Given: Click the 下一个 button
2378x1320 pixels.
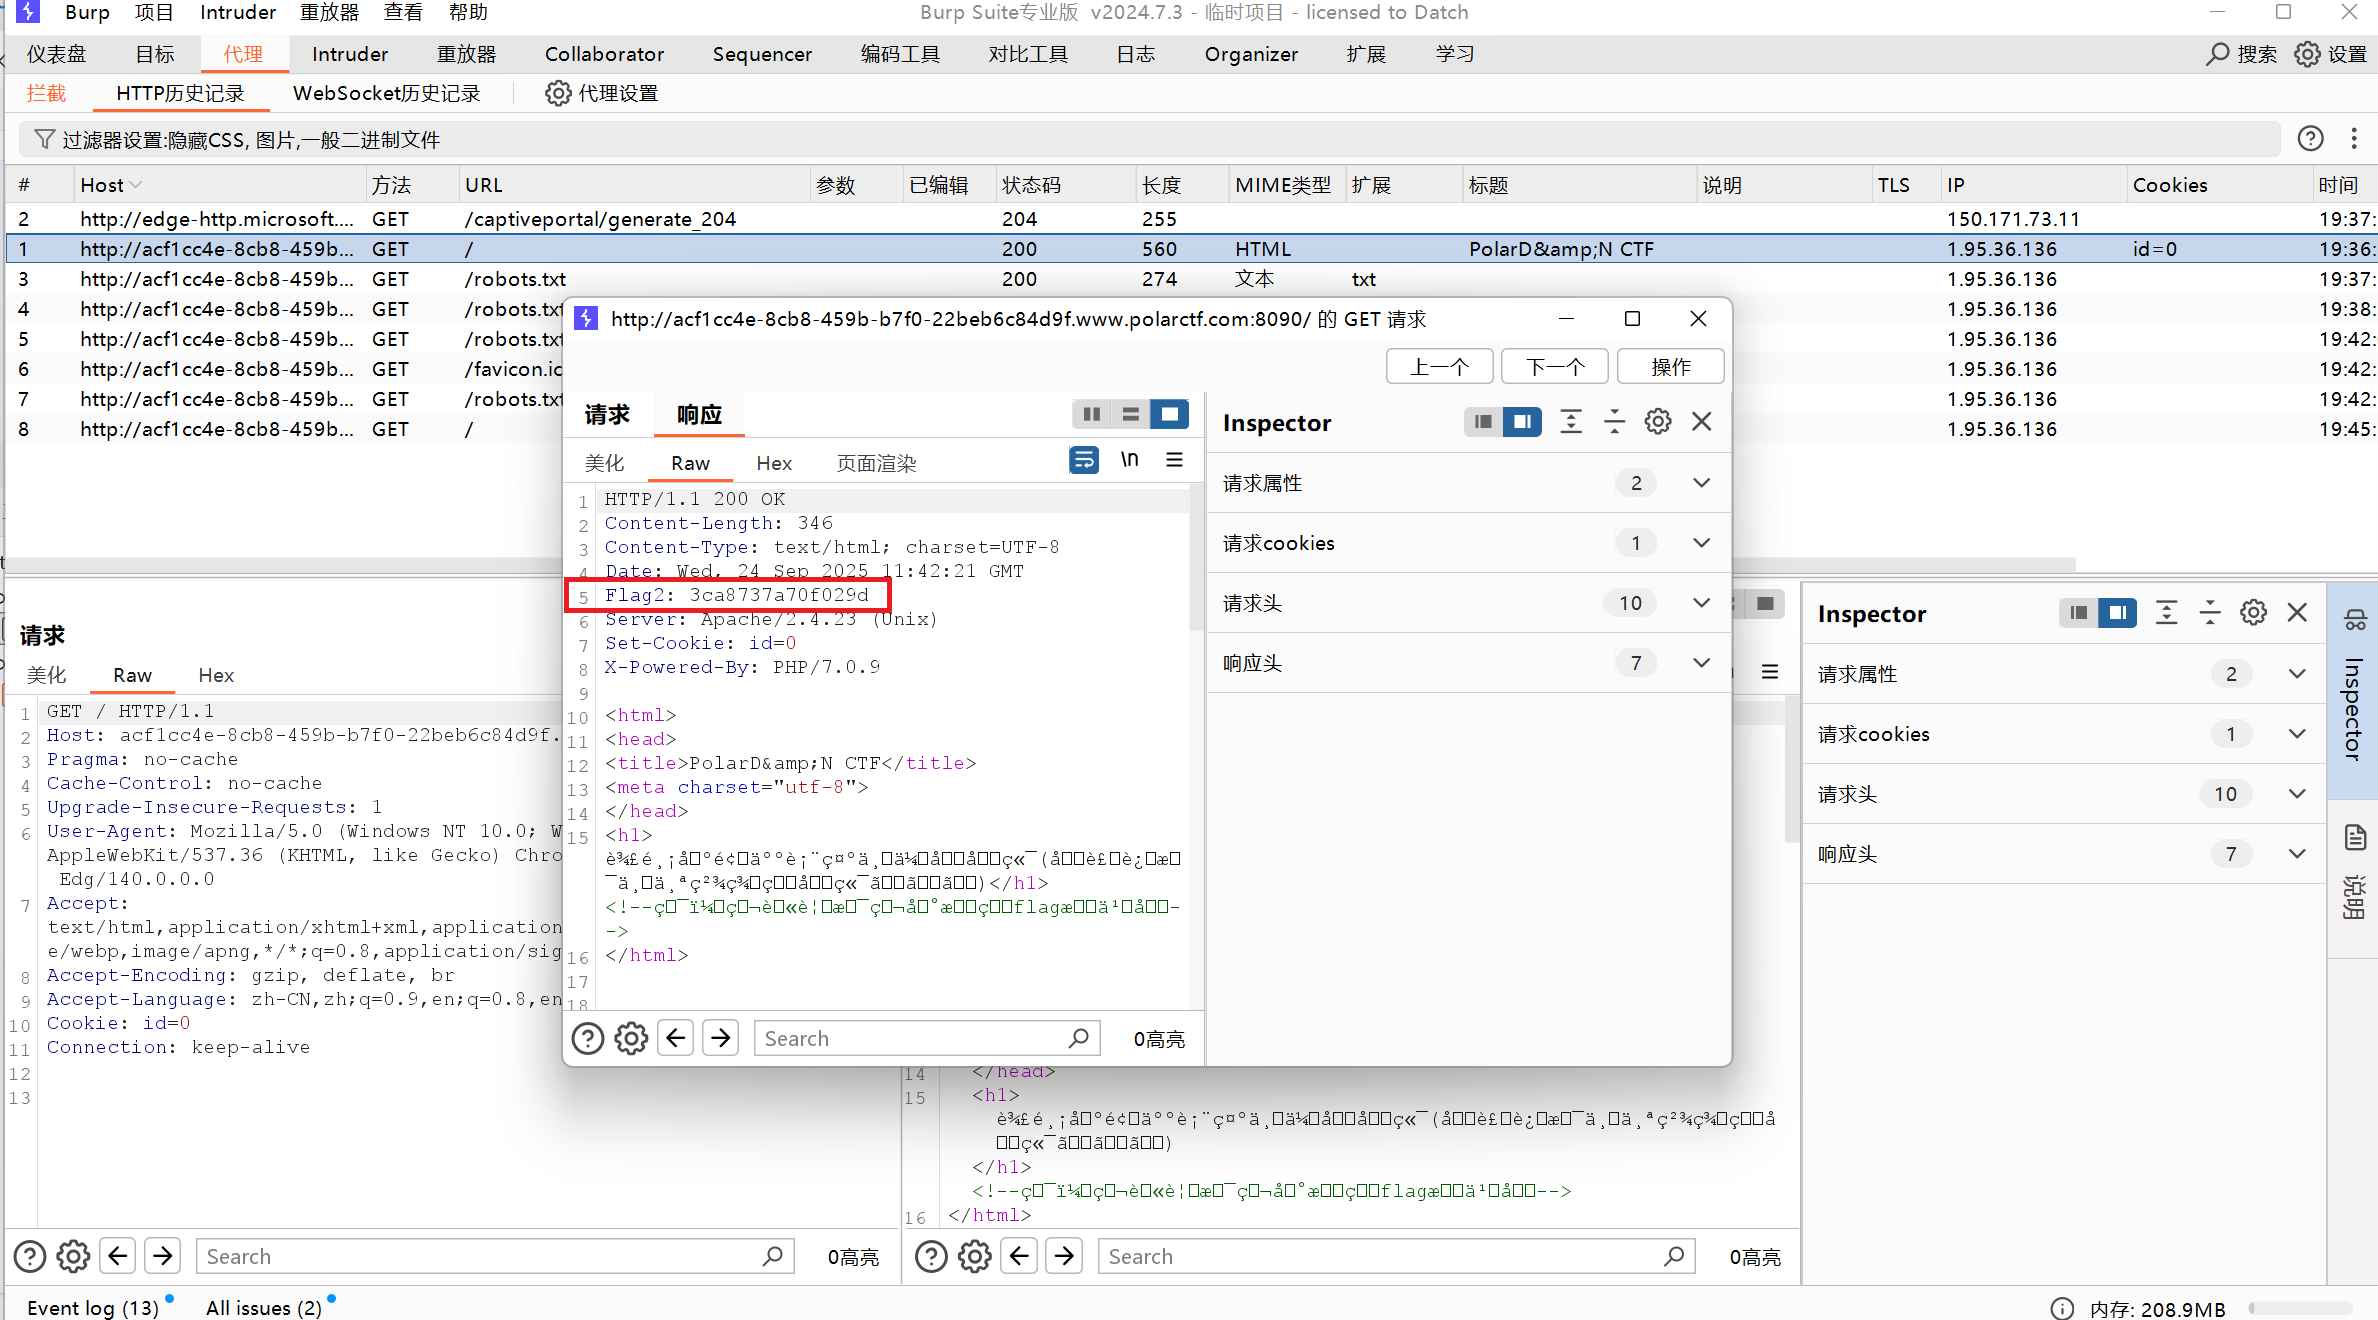Looking at the screenshot, I should point(1554,367).
